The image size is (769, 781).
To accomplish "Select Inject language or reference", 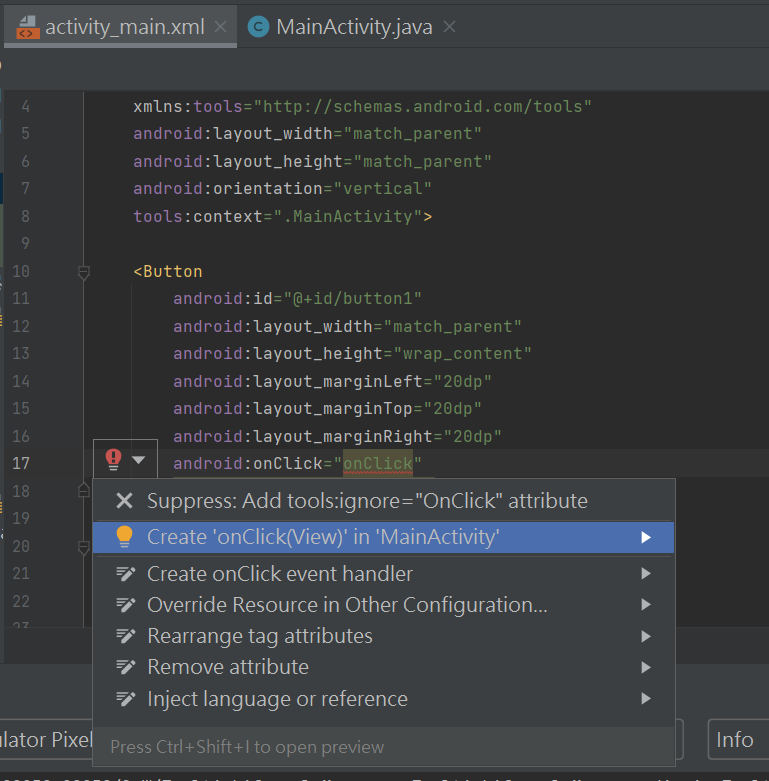I will 384,699.
